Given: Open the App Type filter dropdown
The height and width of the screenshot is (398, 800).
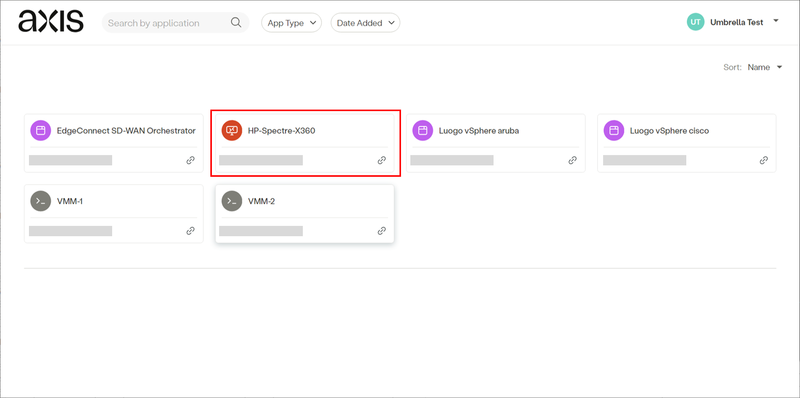Looking at the screenshot, I should (291, 23).
